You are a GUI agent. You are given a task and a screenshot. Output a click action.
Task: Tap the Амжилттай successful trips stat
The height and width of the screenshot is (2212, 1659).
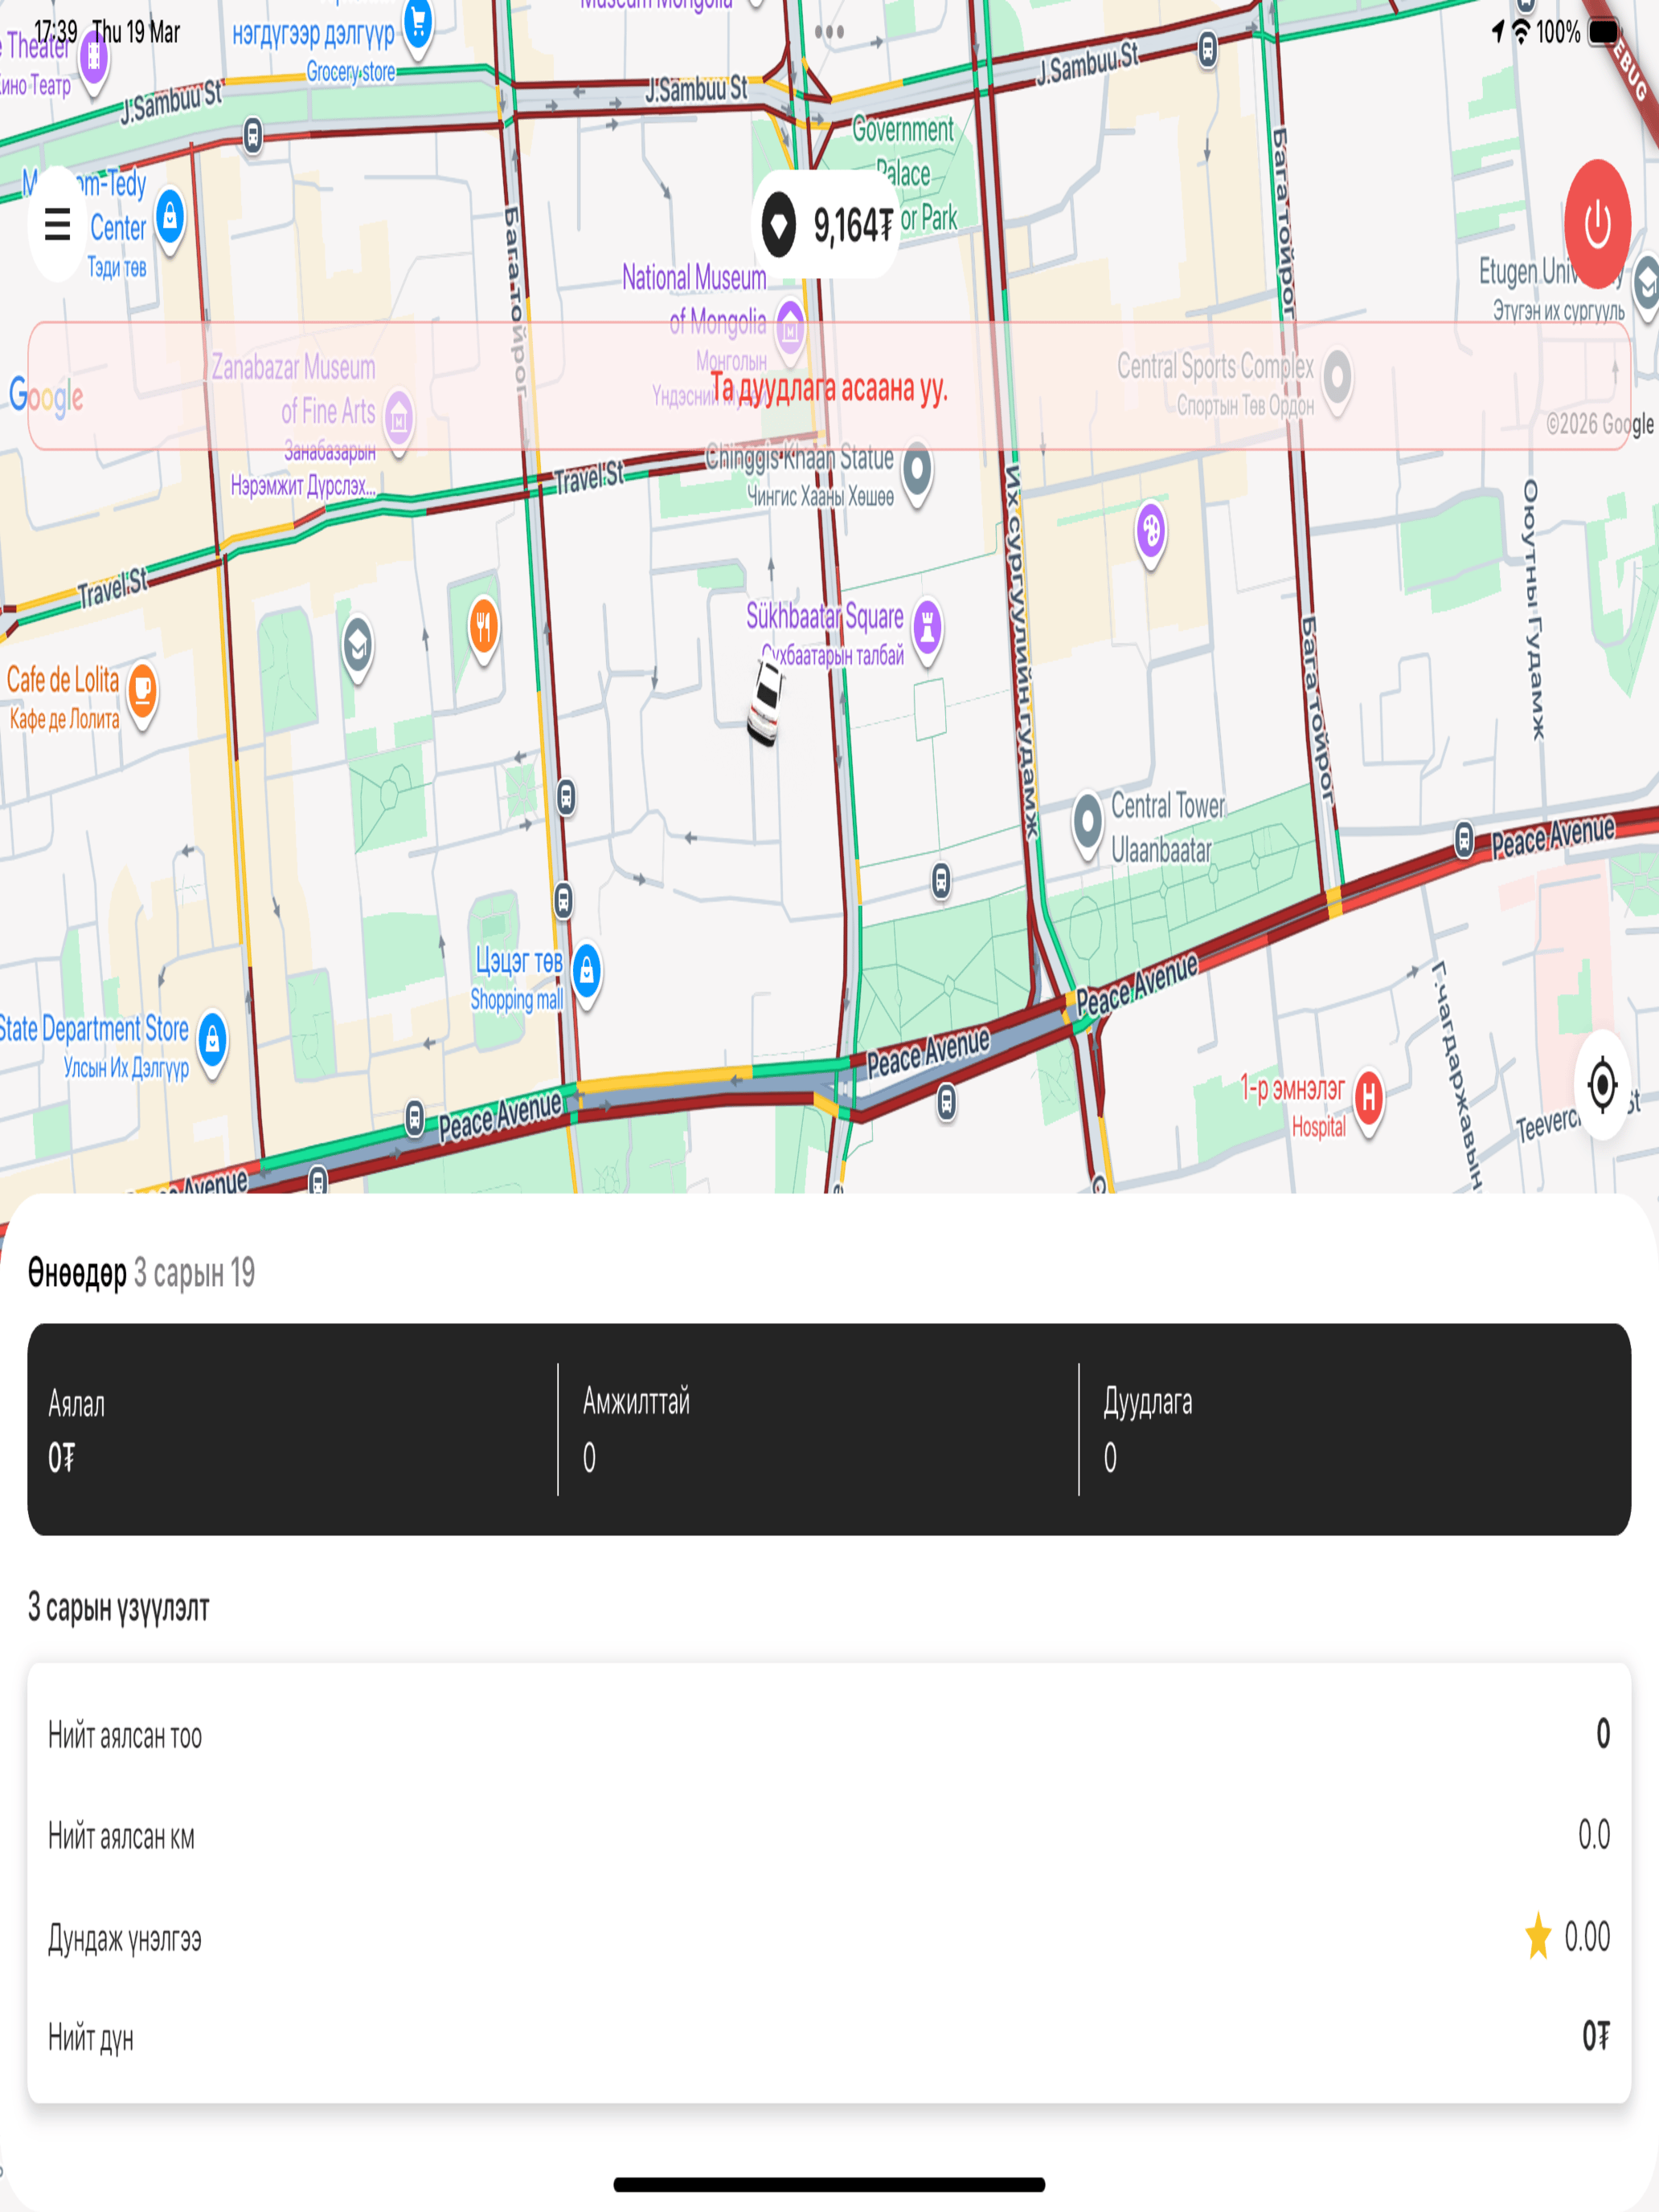[818, 1429]
